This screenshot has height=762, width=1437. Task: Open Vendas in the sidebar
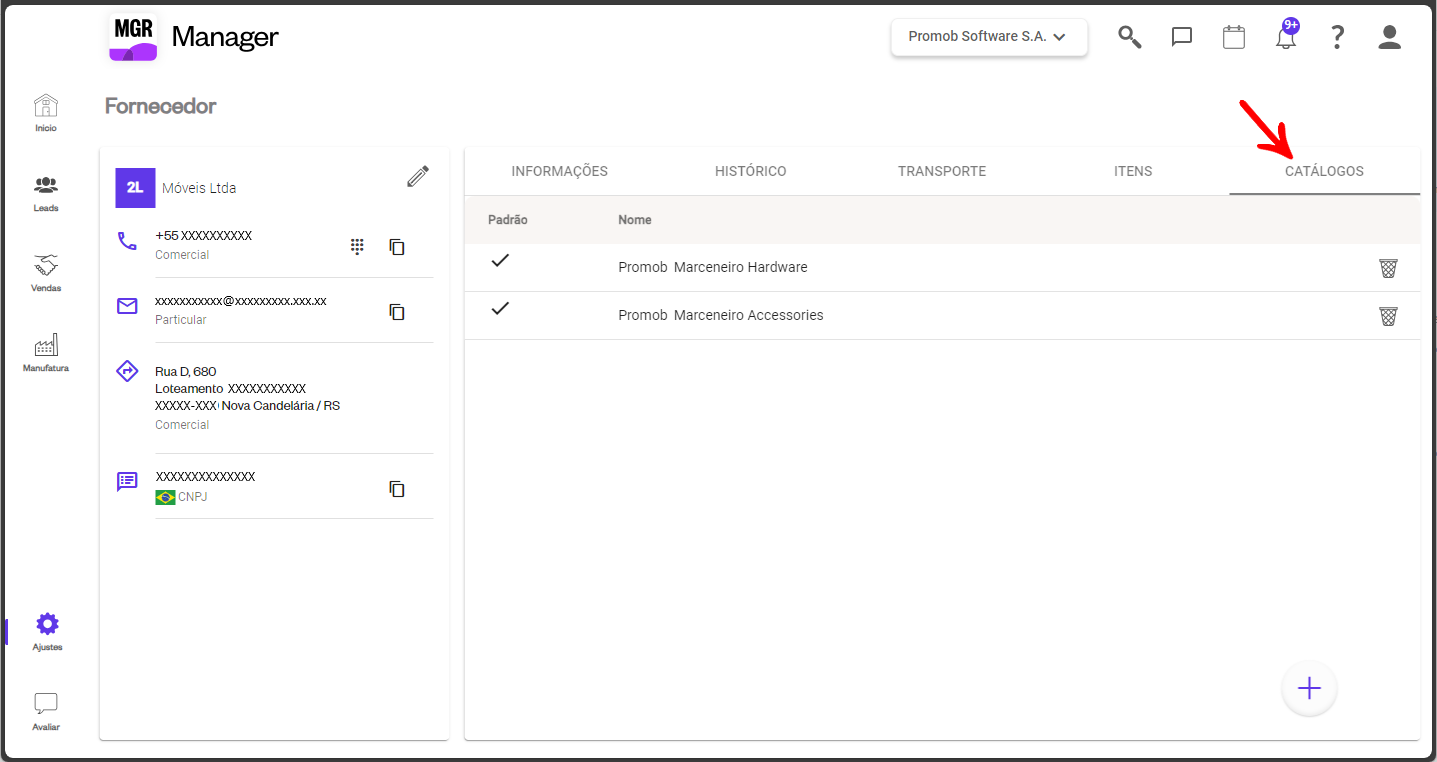pos(46,273)
